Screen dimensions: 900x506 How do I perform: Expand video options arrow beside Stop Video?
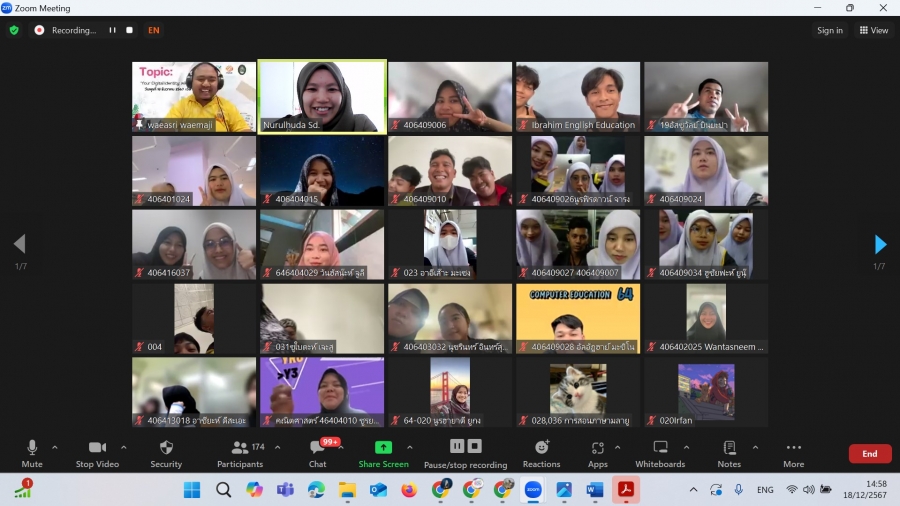tap(124, 447)
